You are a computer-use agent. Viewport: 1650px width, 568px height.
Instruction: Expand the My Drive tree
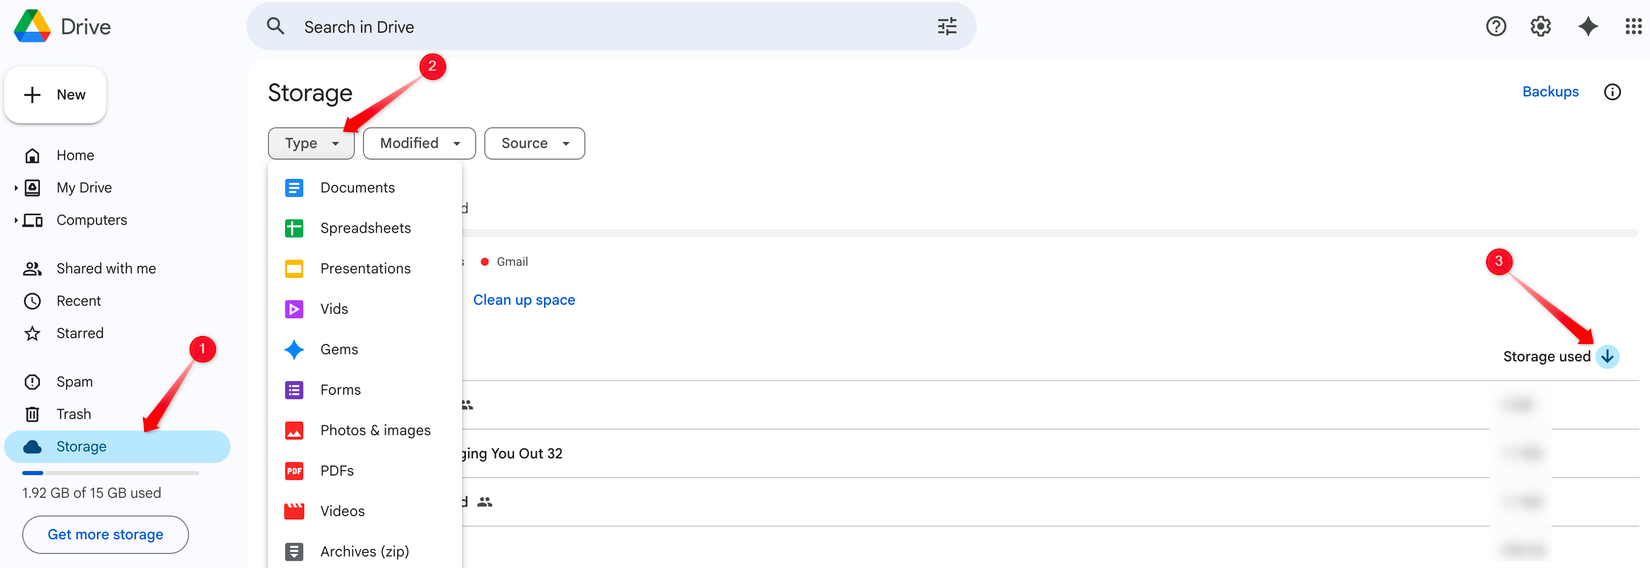pyautogui.click(x=16, y=188)
